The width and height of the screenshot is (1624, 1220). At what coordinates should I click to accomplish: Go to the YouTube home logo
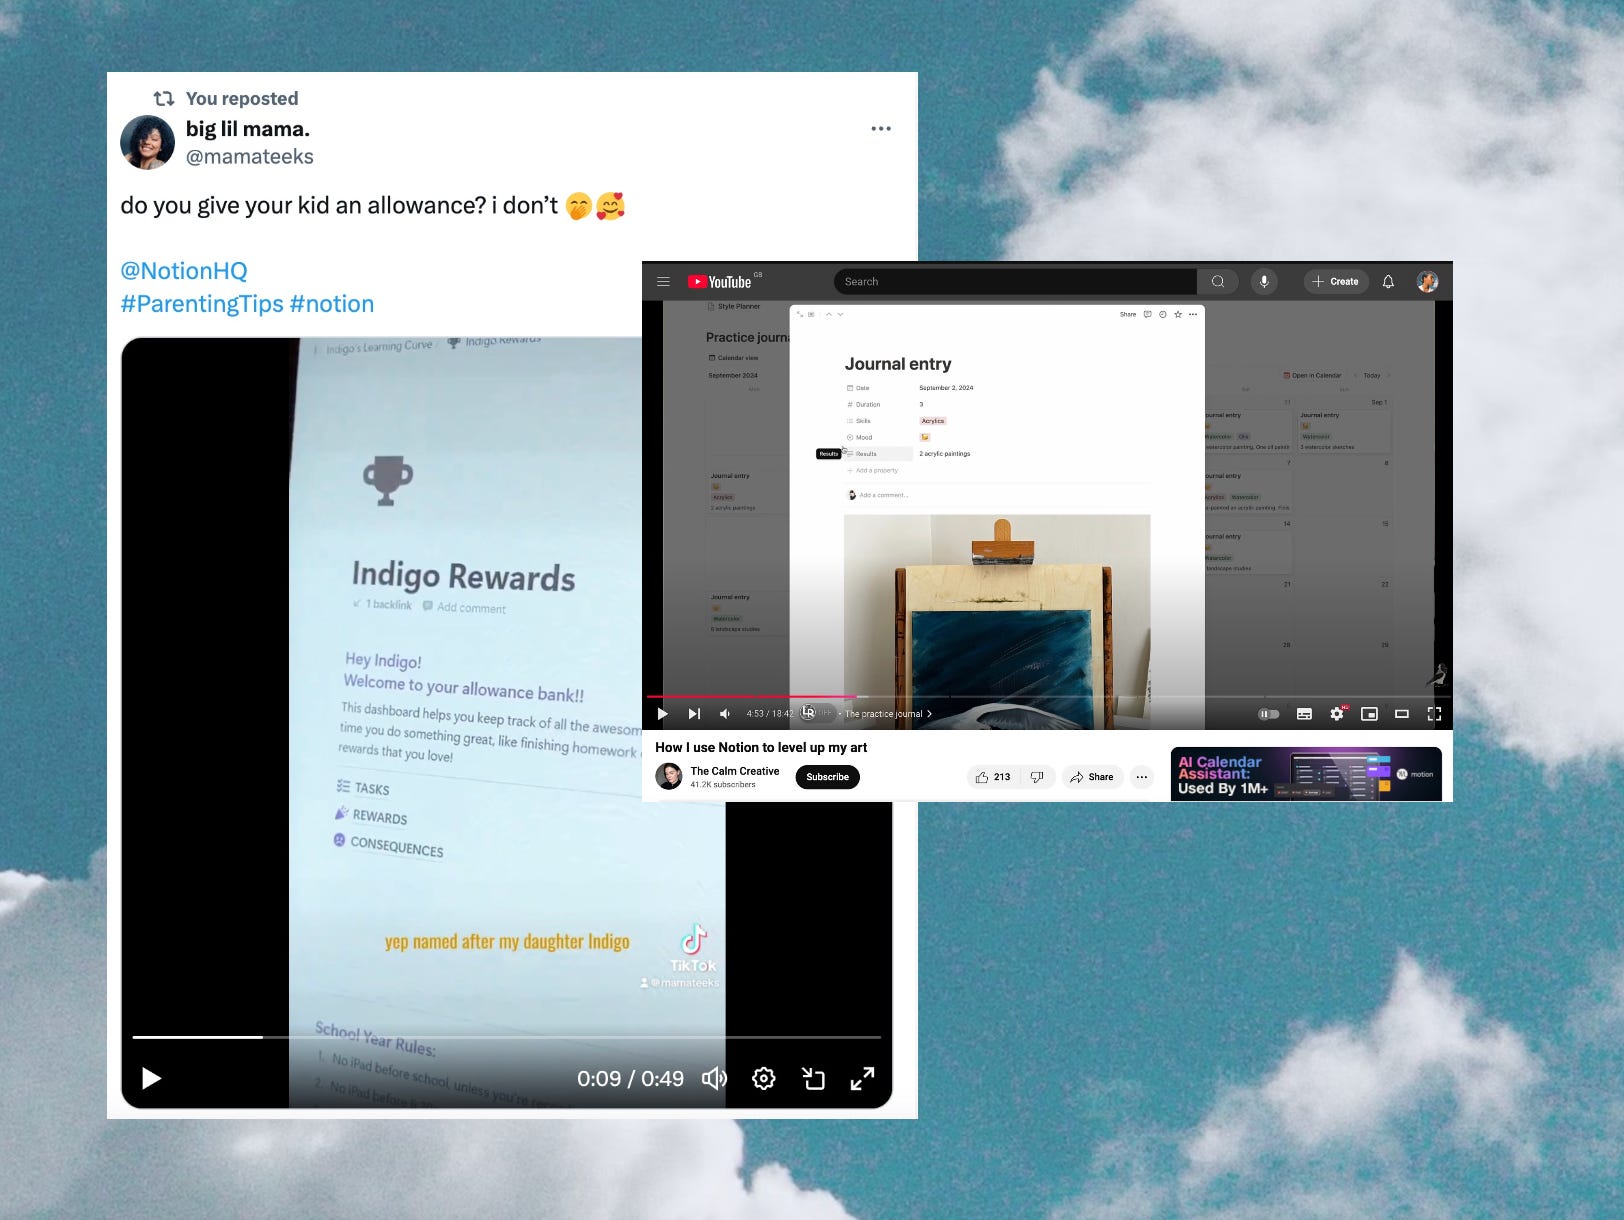[720, 282]
